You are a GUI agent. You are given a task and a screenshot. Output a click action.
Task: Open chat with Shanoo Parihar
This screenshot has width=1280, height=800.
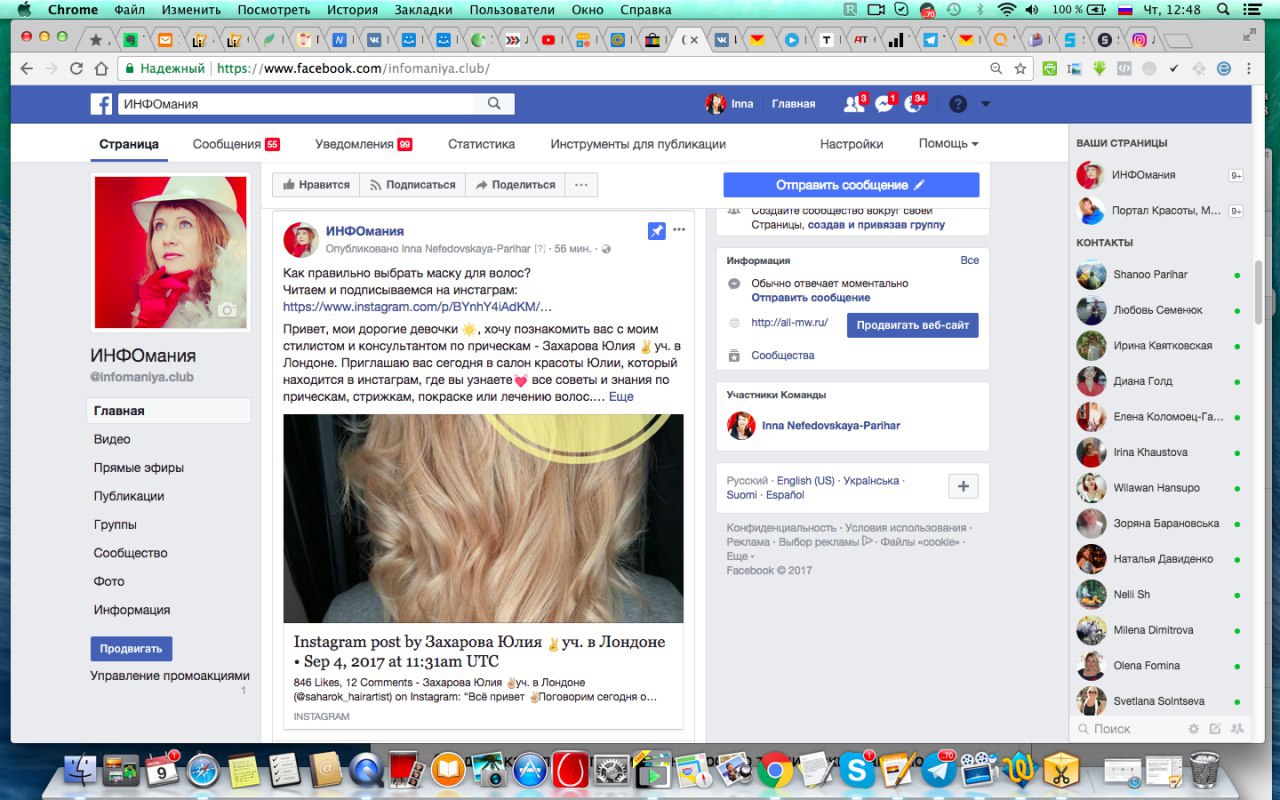(1150, 275)
